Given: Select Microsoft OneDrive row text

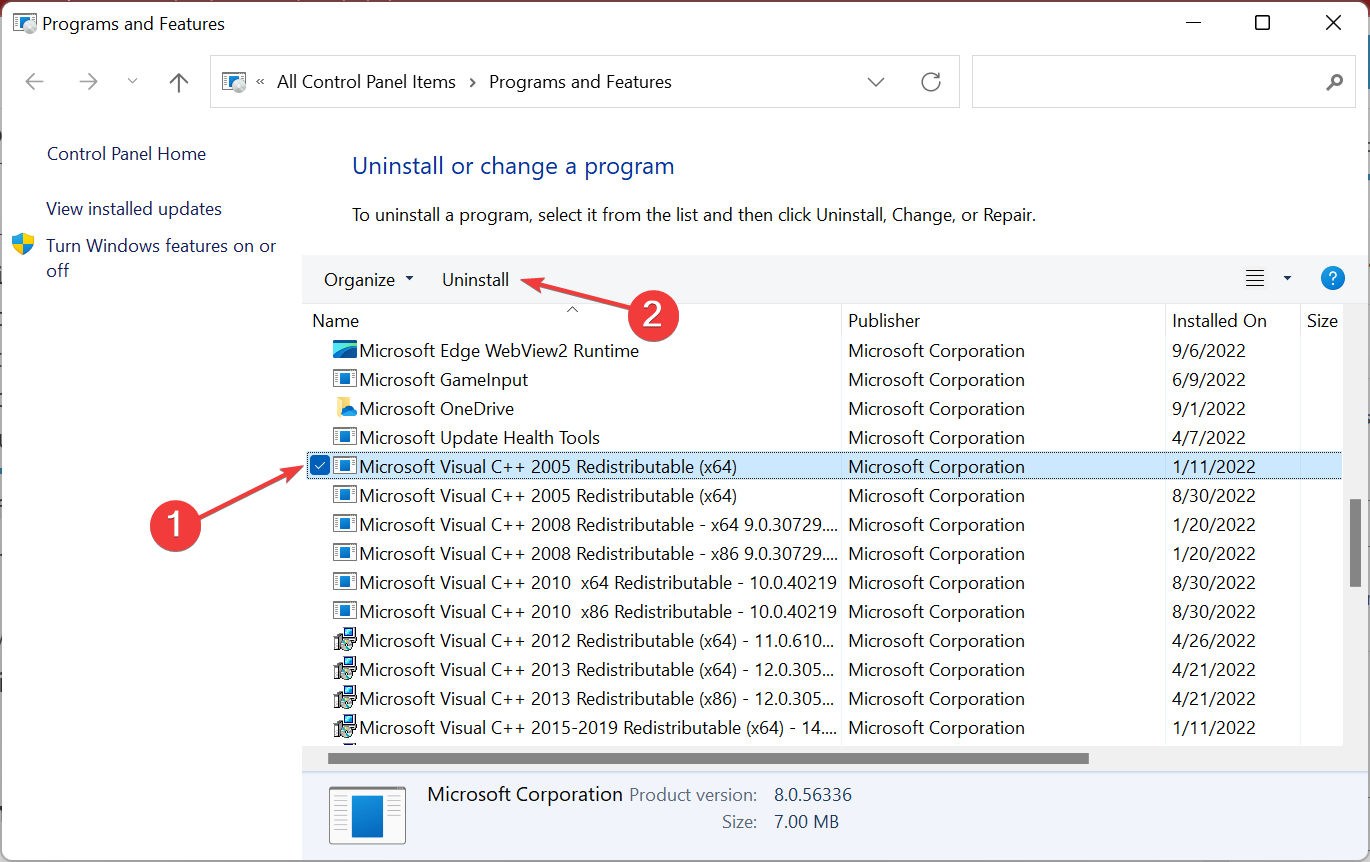Looking at the screenshot, I should tap(437, 409).
